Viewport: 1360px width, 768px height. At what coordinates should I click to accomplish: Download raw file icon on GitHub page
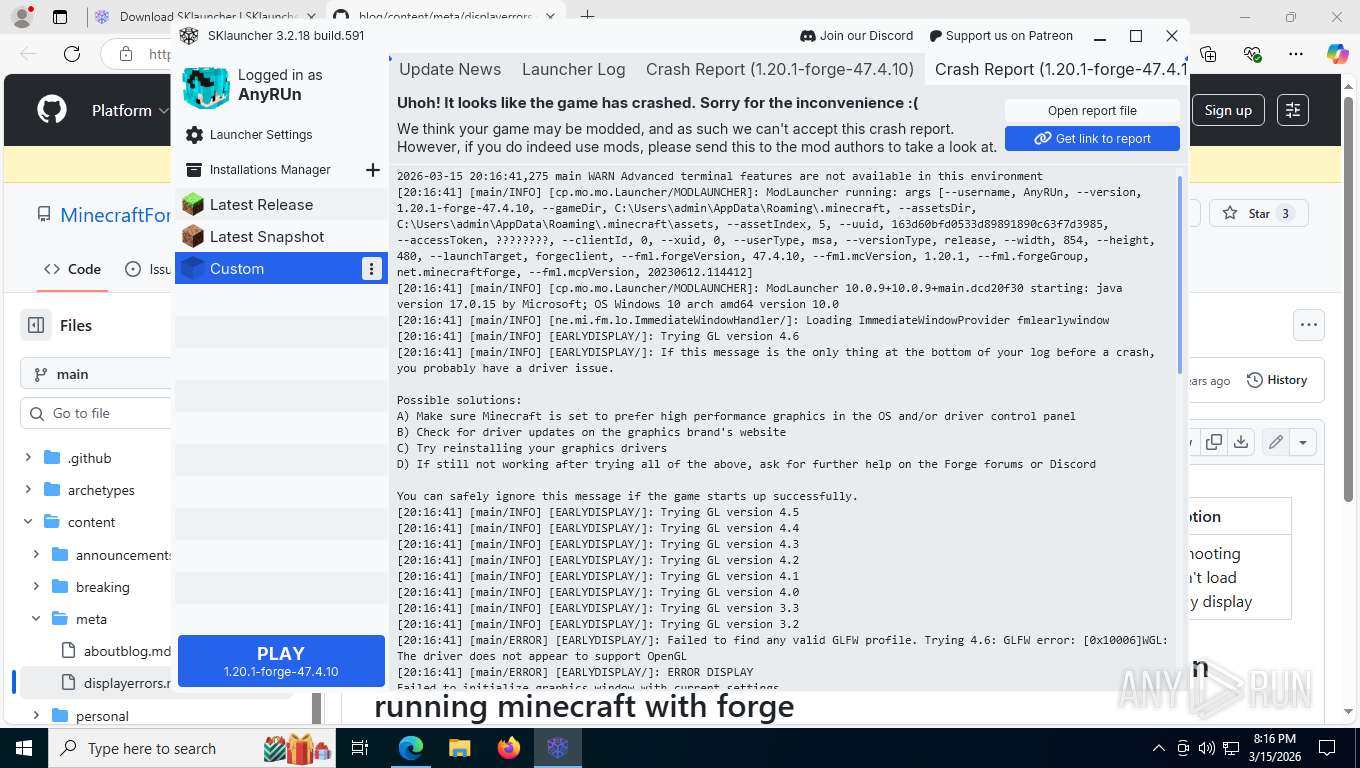click(x=1241, y=442)
